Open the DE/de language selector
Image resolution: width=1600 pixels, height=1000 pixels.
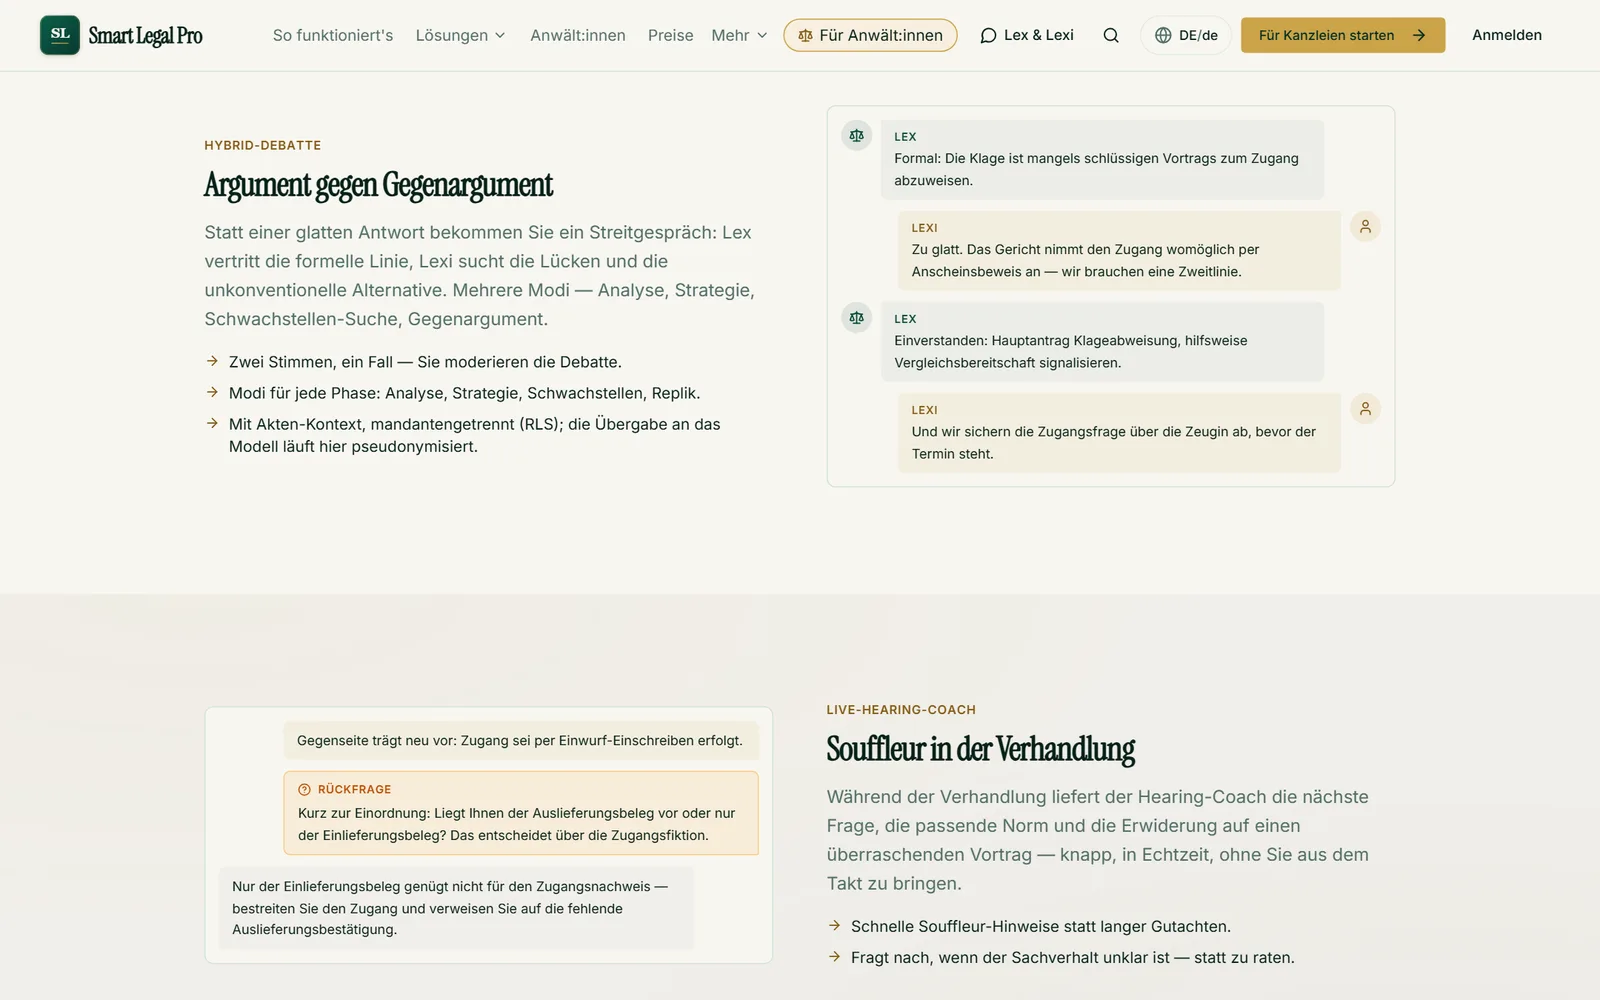(1186, 35)
